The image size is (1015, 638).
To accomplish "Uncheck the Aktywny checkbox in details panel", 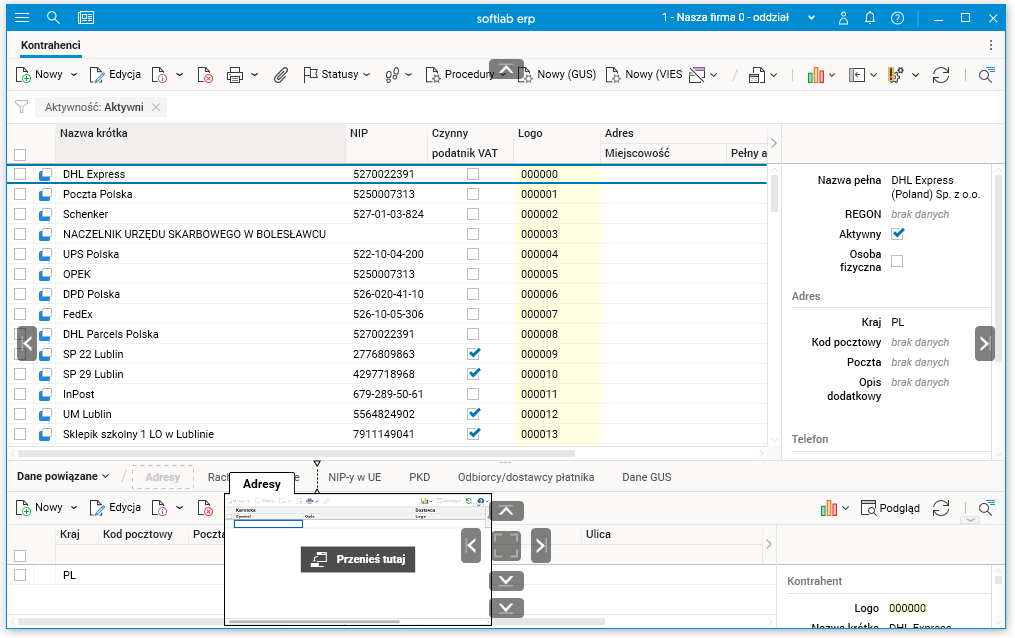I will pyautogui.click(x=897, y=234).
